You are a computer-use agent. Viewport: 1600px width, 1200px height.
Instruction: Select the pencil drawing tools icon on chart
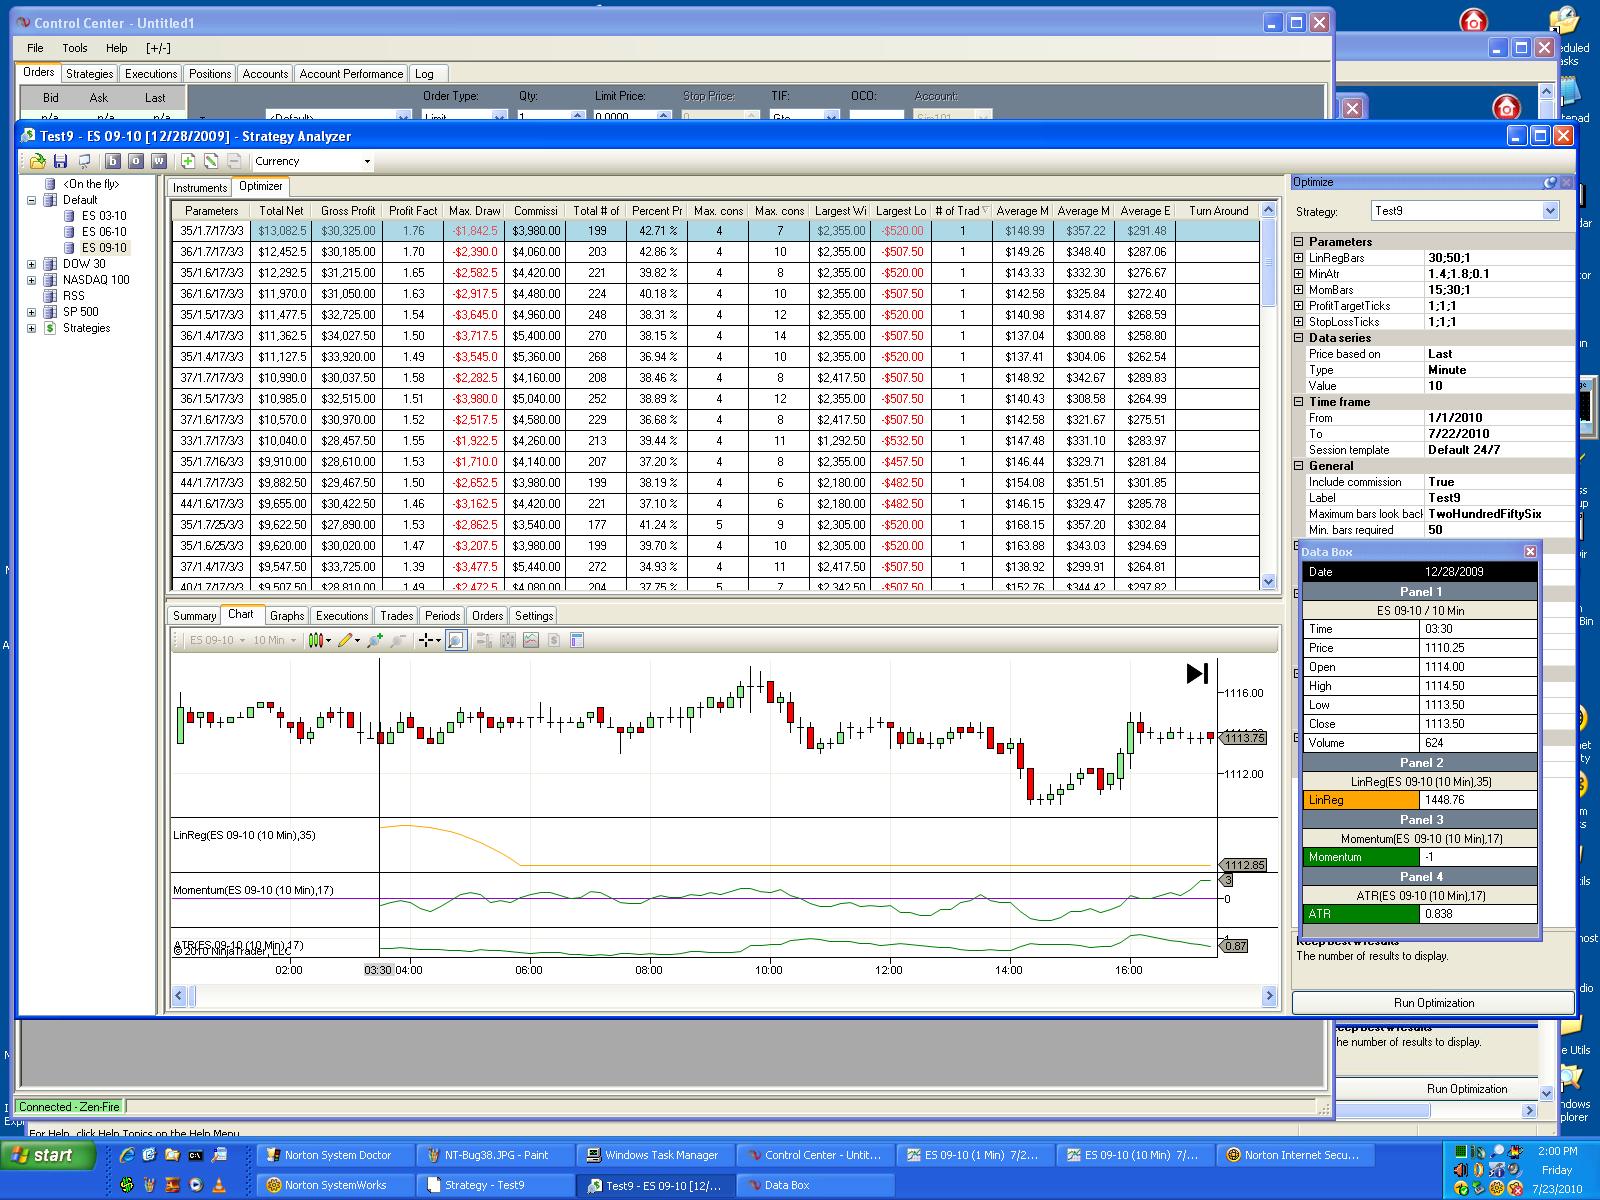click(x=345, y=640)
